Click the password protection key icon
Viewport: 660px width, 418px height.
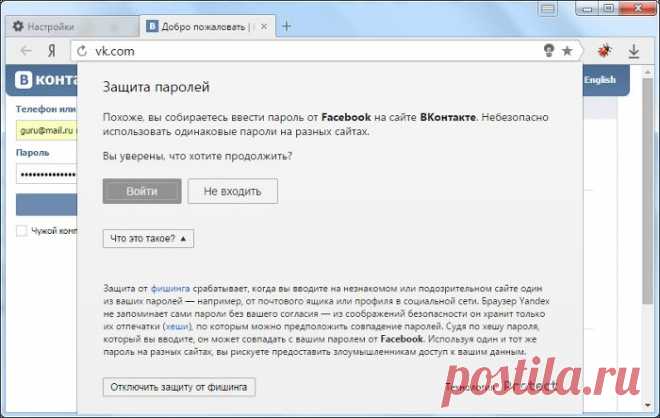click(548, 51)
